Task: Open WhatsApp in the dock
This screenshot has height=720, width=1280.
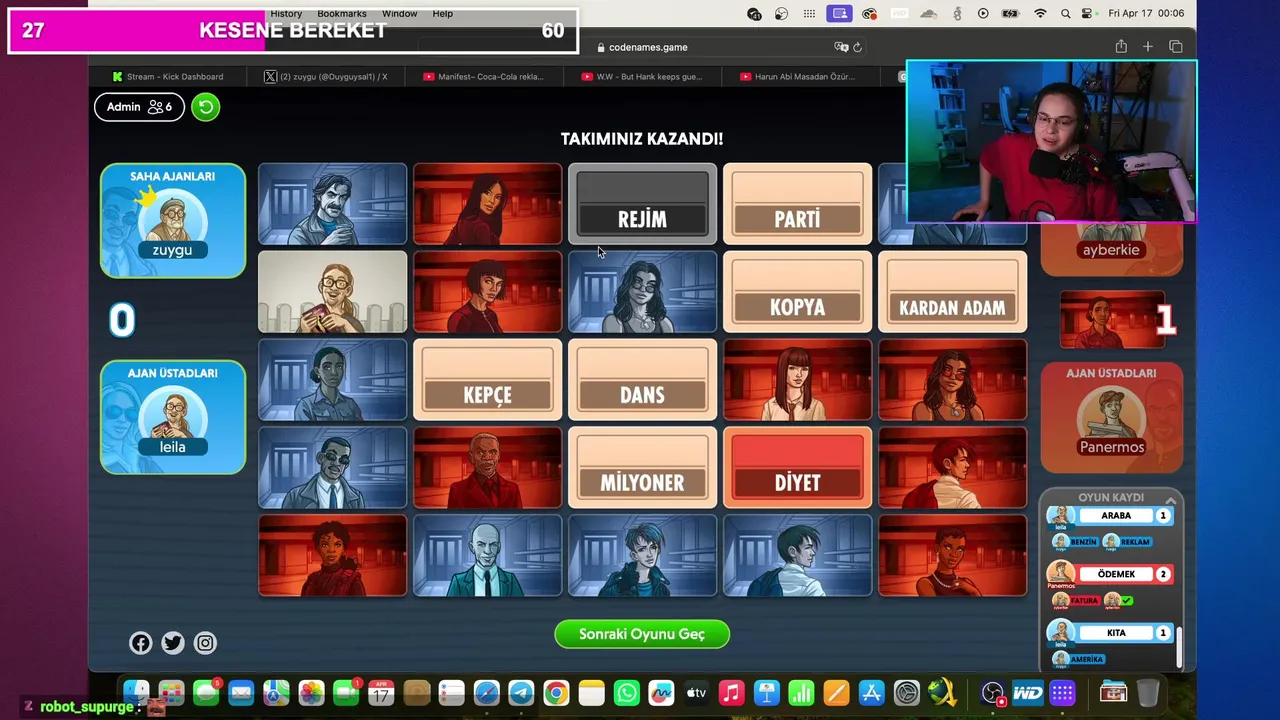Action: coord(626,693)
